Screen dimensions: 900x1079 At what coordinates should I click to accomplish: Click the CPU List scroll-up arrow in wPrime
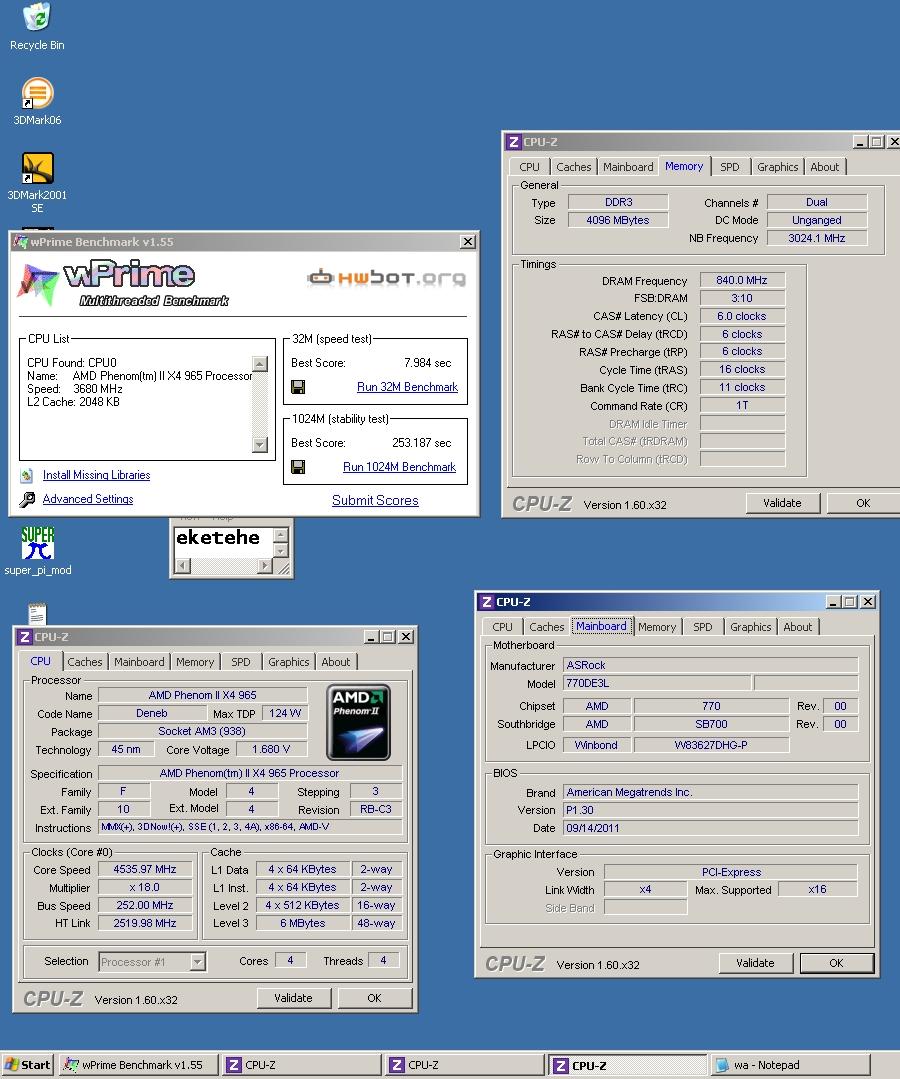[260, 363]
